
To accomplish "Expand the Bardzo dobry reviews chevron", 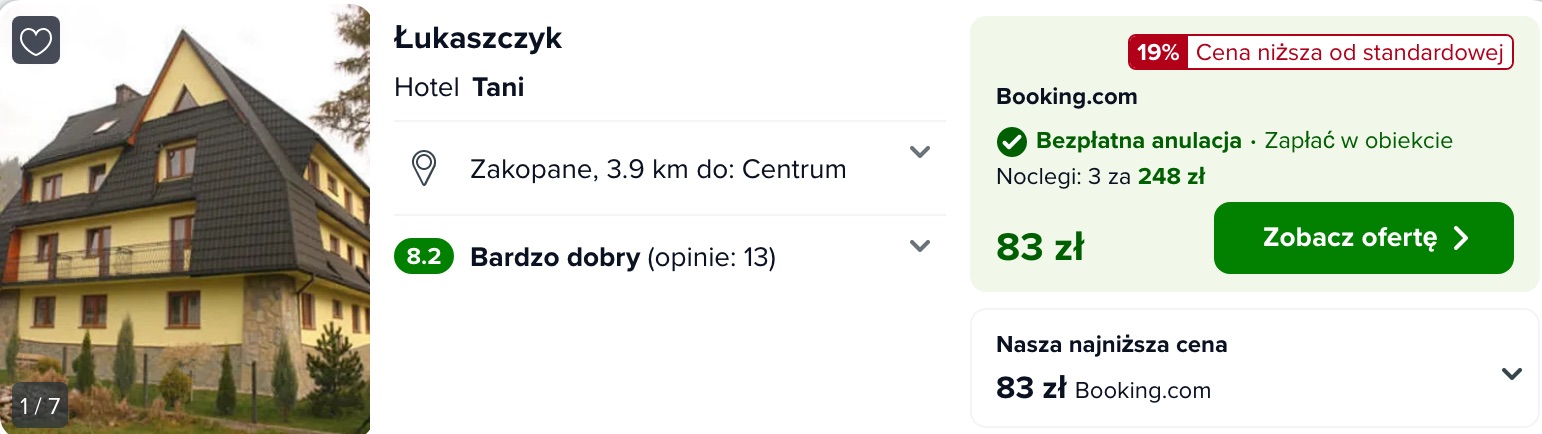I will point(920,246).
